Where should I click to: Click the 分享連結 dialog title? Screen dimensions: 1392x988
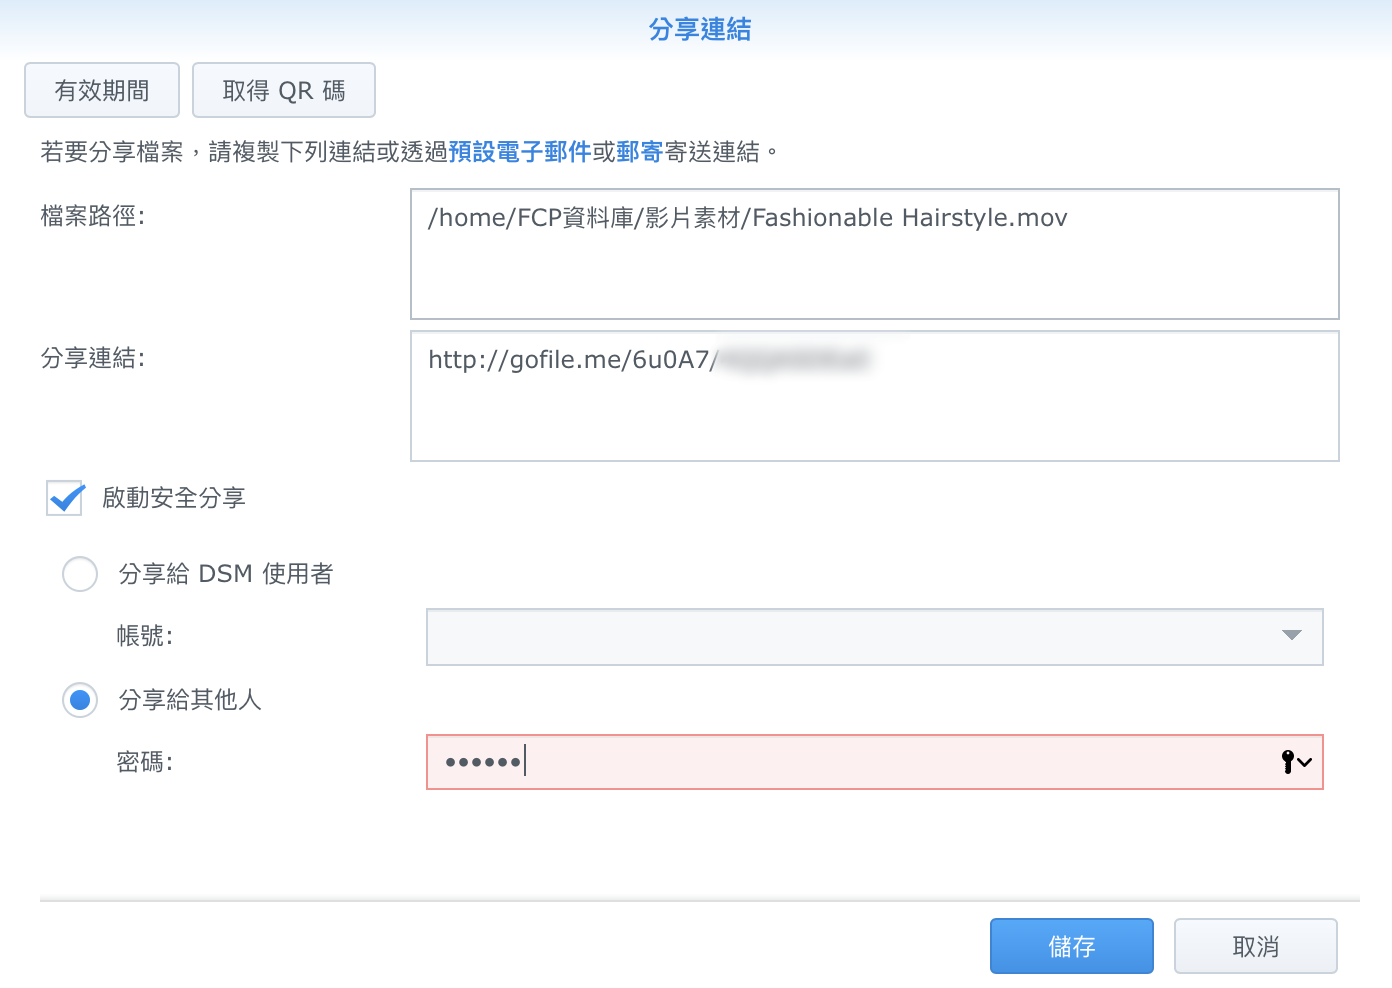coord(699,30)
